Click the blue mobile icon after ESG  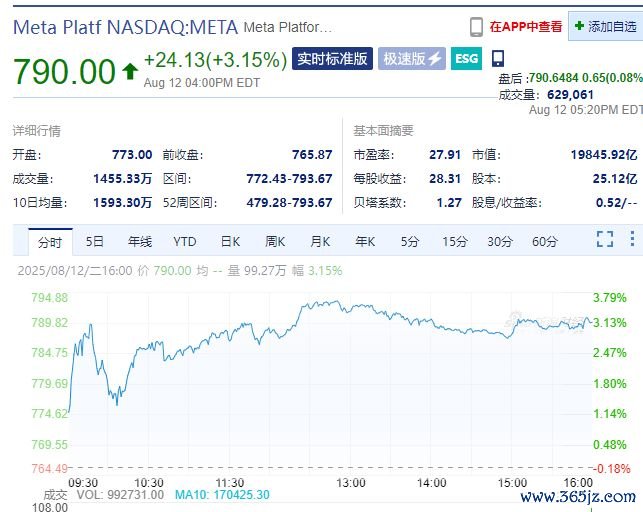click(x=498, y=59)
